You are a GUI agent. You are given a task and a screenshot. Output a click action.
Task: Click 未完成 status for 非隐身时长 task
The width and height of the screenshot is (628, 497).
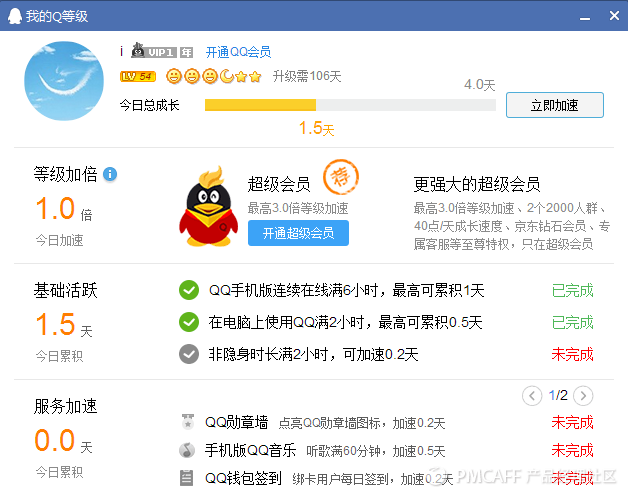pos(572,354)
